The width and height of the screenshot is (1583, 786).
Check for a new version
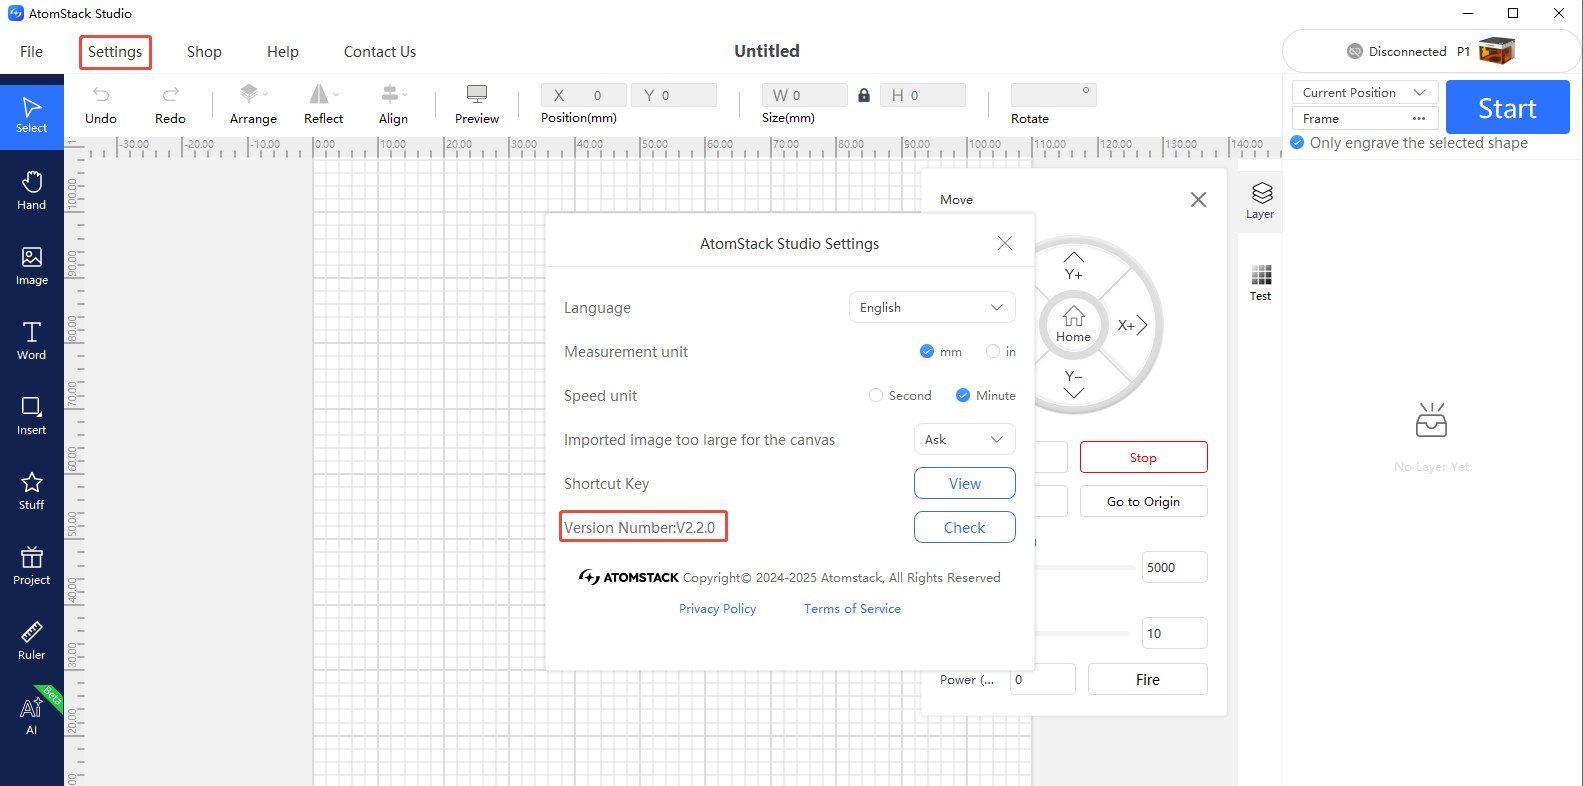(965, 527)
